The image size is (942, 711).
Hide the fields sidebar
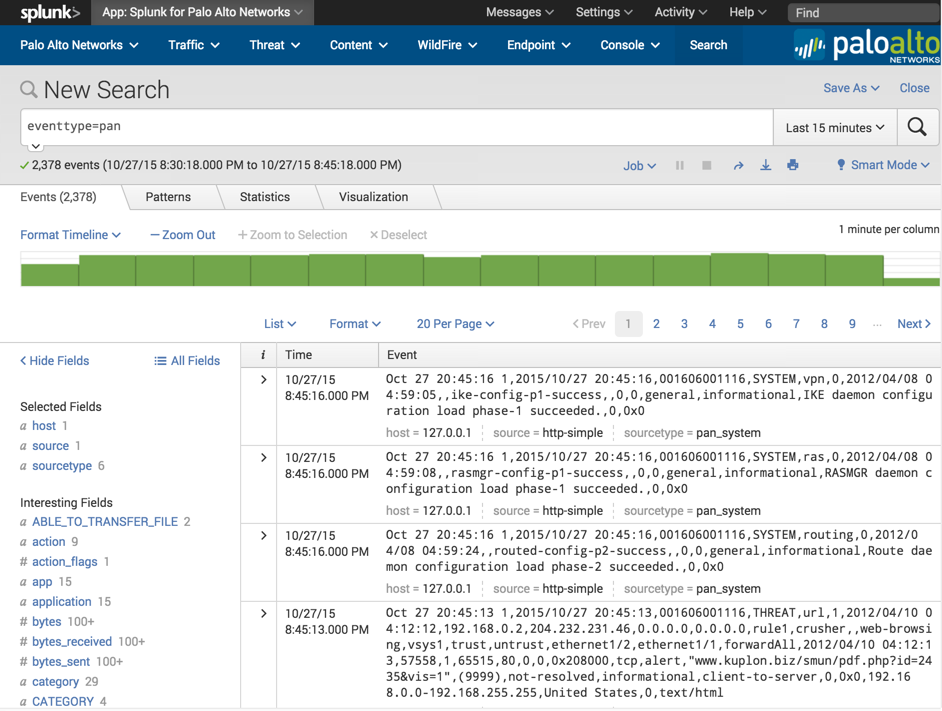[x=55, y=361]
